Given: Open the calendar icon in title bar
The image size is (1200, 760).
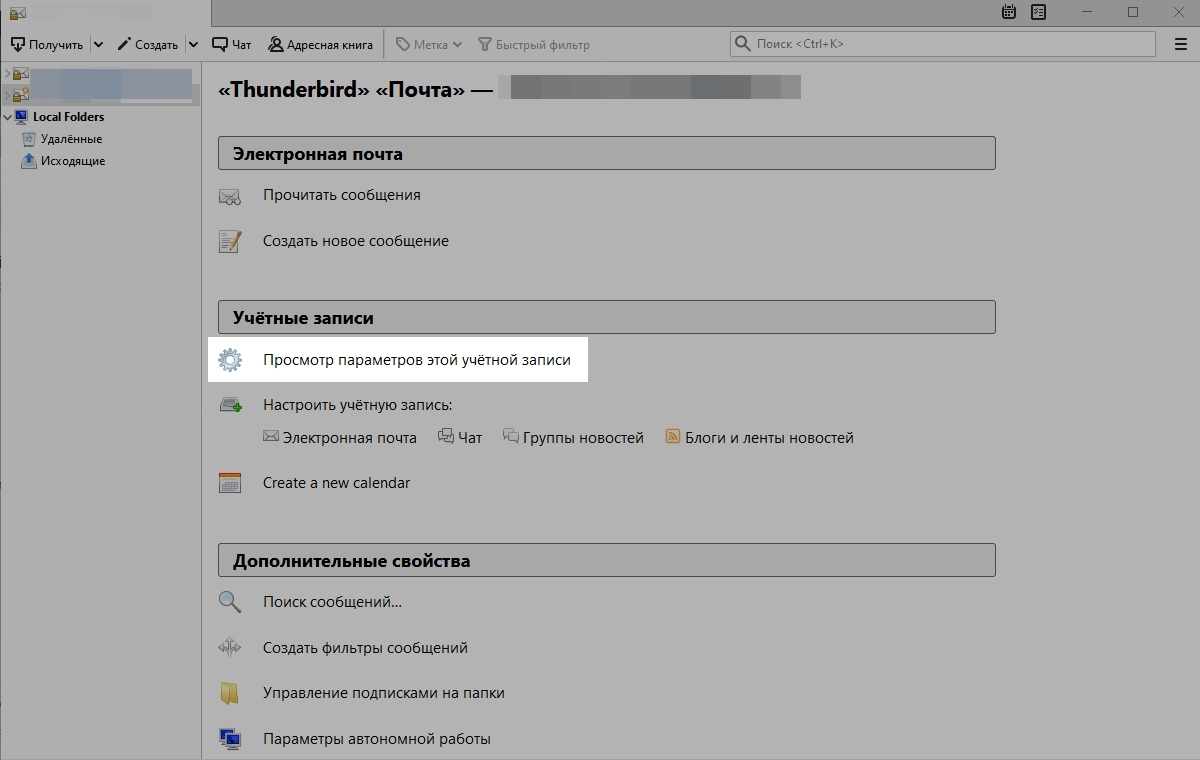Looking at the screenshot, I should [x=1009, y=13].
